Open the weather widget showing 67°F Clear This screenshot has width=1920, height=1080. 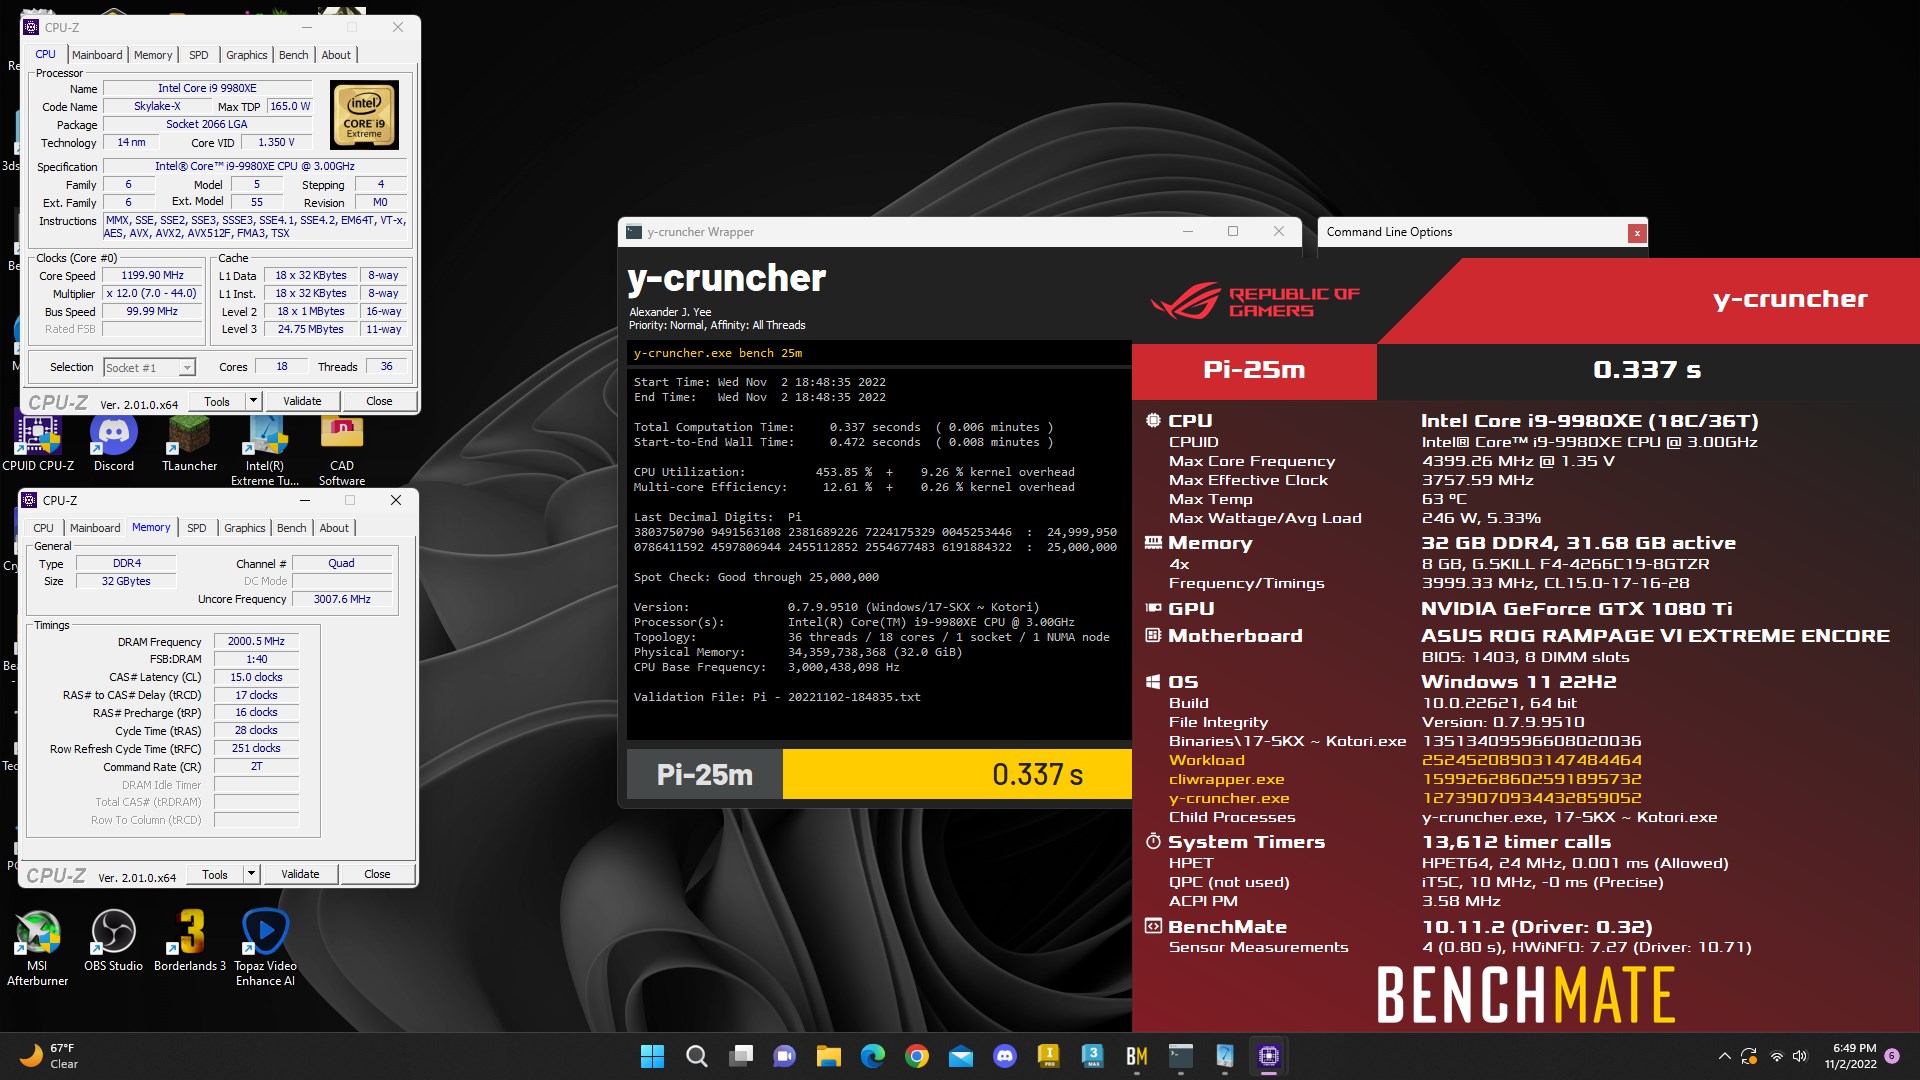click(50, 1056)
